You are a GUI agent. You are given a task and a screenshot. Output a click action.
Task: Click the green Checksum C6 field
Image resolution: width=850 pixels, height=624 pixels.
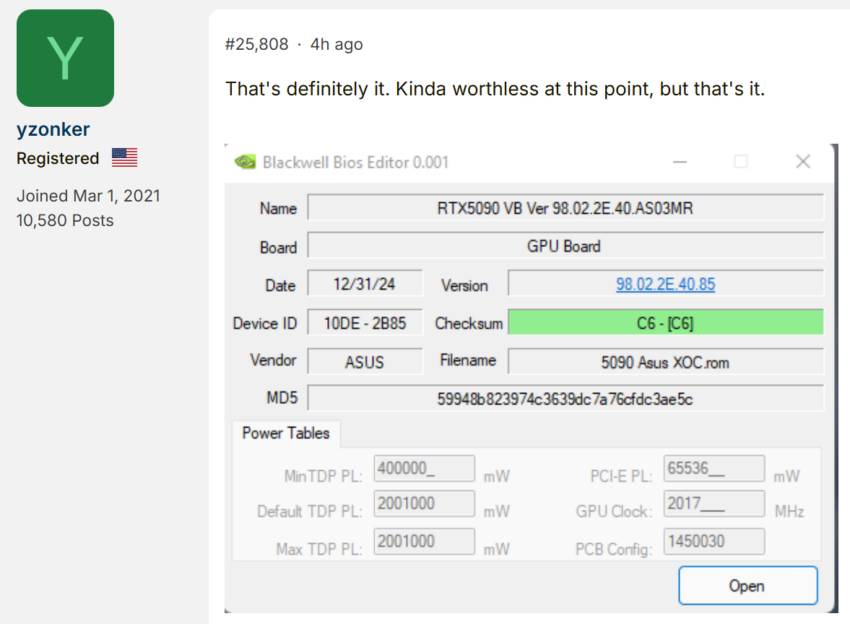(665, 322)
